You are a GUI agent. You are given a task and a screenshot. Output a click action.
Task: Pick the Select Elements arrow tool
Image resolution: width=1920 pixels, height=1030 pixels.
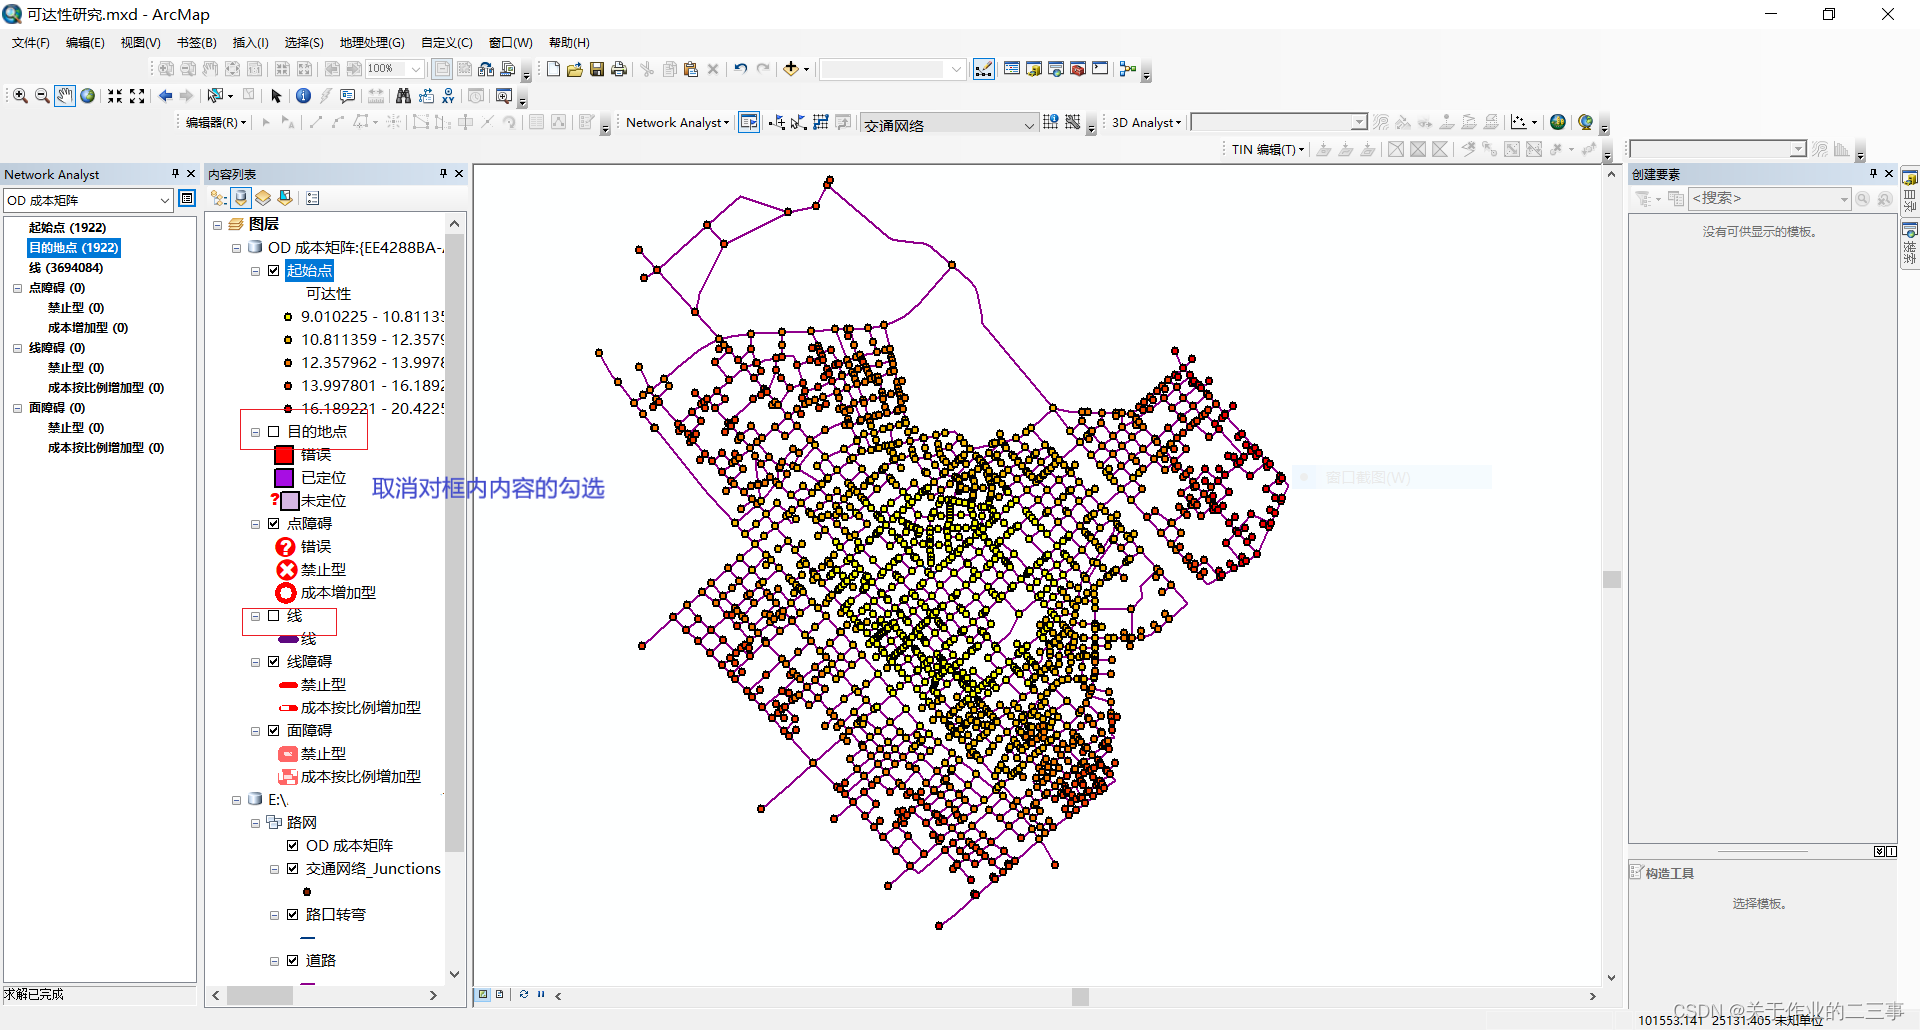click(x=276, y=96)
